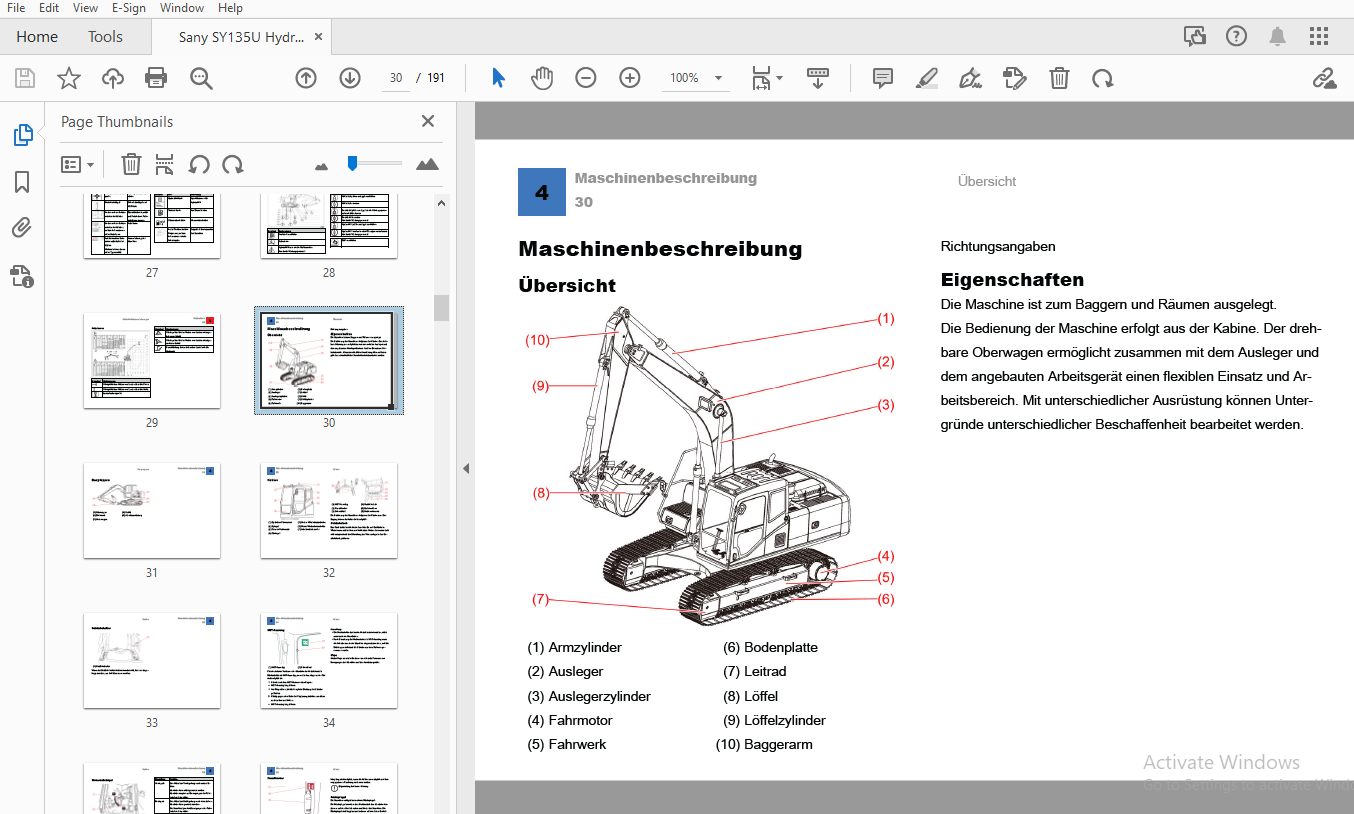
Task: Select page 32 thumbnail
Action: pyautogui.click(x=329, y=511)
